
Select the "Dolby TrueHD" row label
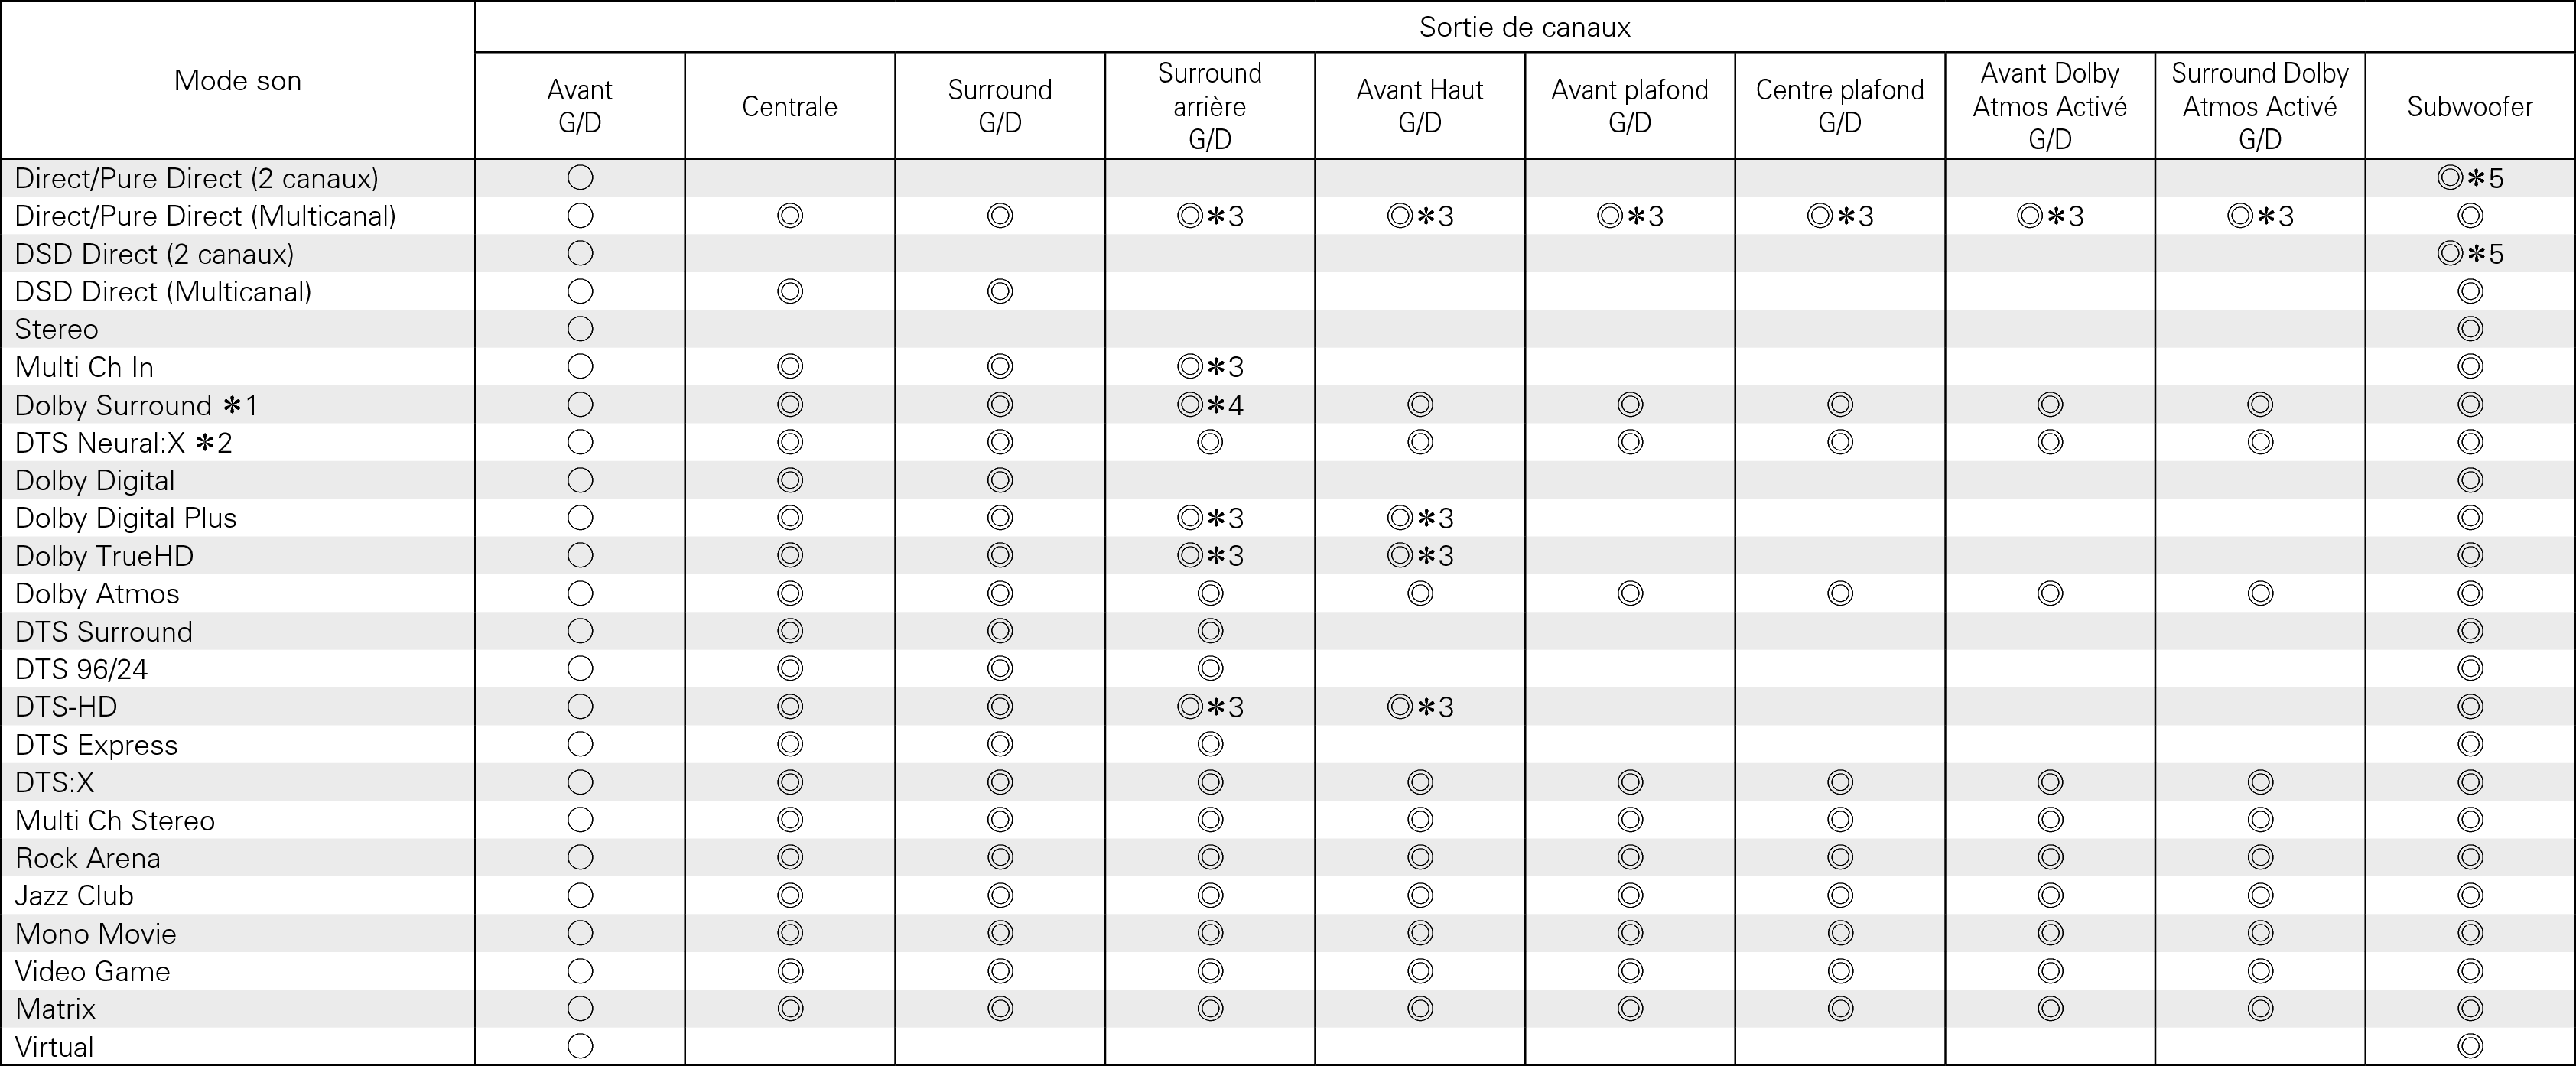(104, 556)
